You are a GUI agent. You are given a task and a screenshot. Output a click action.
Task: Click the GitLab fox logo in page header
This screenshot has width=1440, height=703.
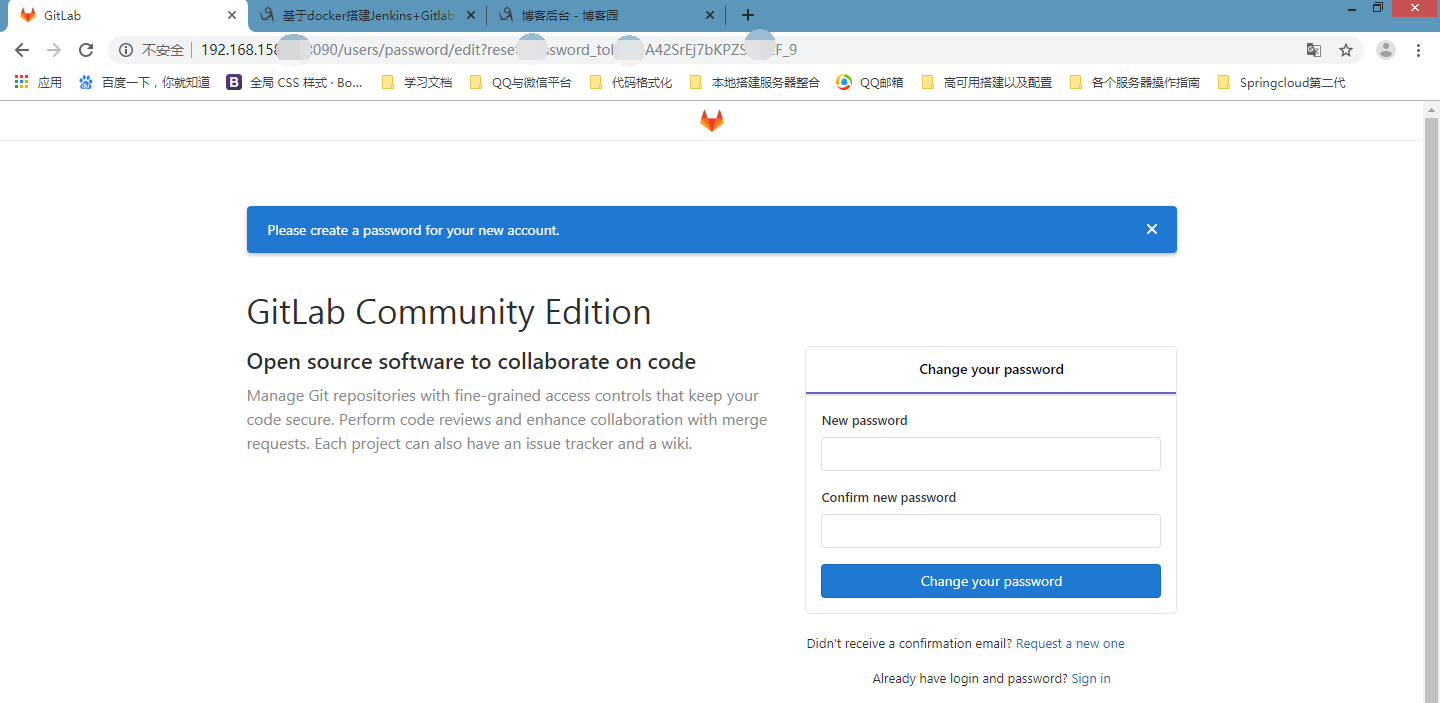711,121
